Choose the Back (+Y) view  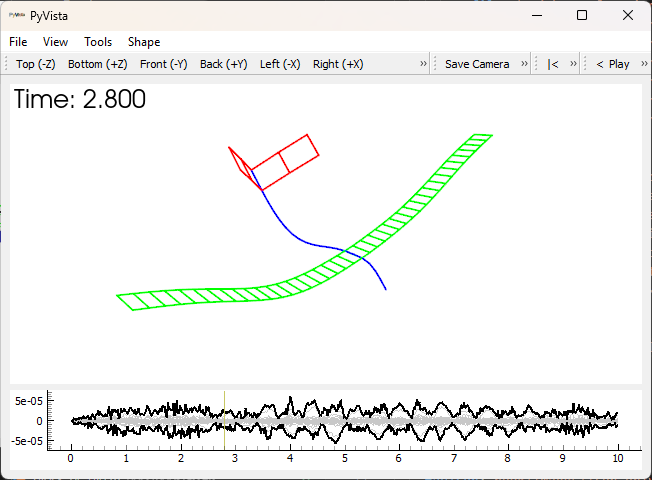[224, 64]
